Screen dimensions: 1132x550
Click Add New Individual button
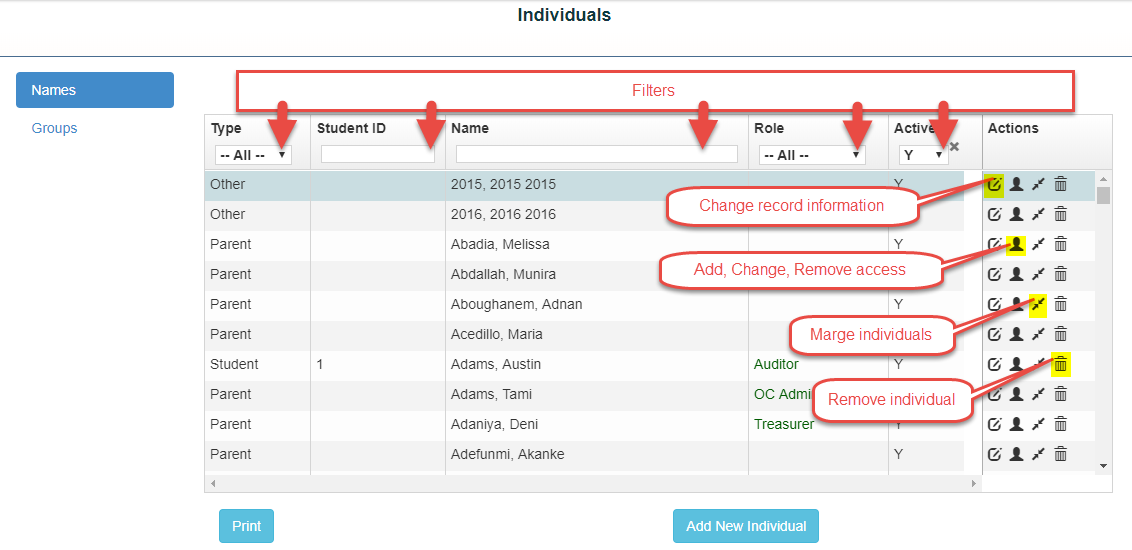(x=746, y=526)
